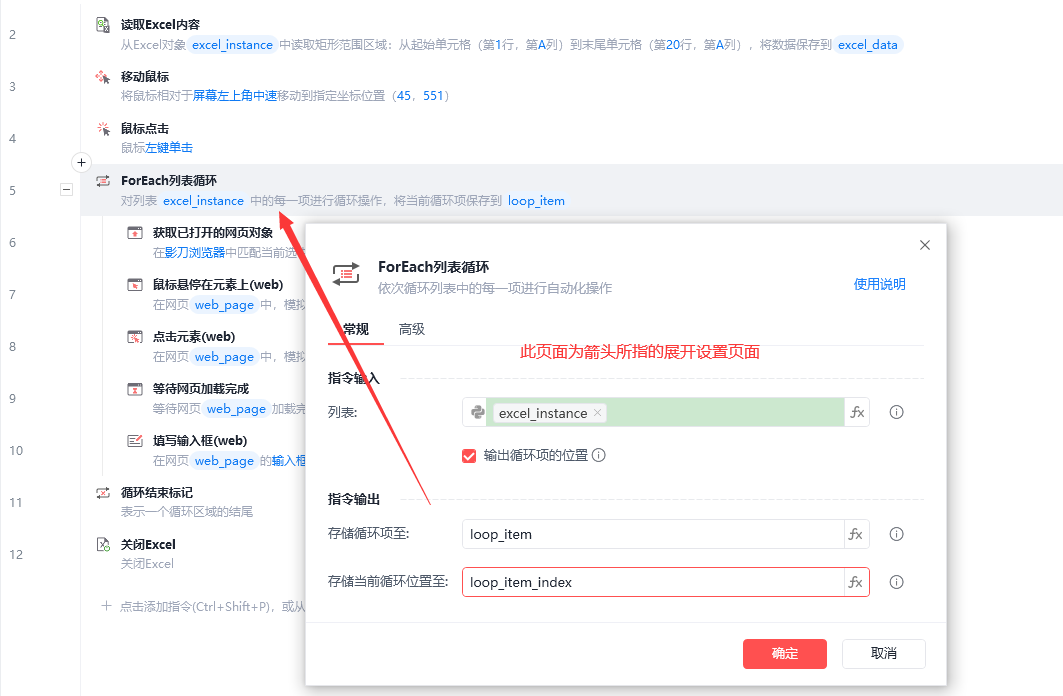This screenshot has height=696, width=1063.
Task: Click the 移动鼠标 step icon
Action: coord(103,77)
